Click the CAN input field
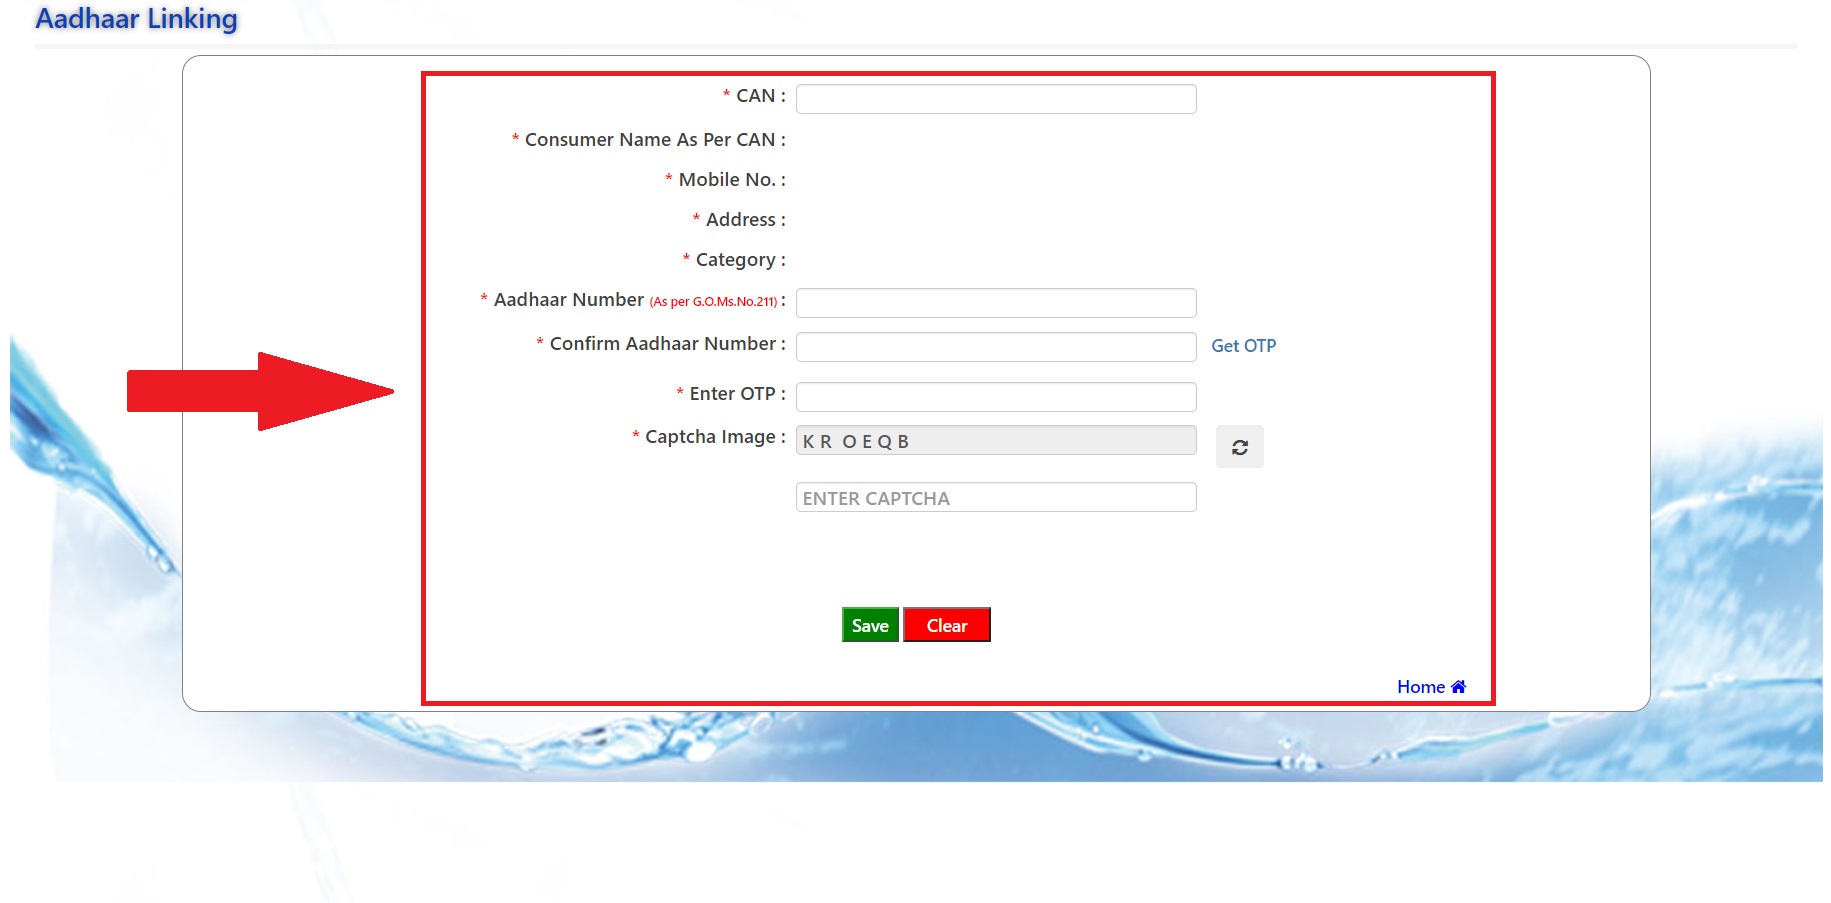This screenshot has width=1831, height=903. pos(996,99)
